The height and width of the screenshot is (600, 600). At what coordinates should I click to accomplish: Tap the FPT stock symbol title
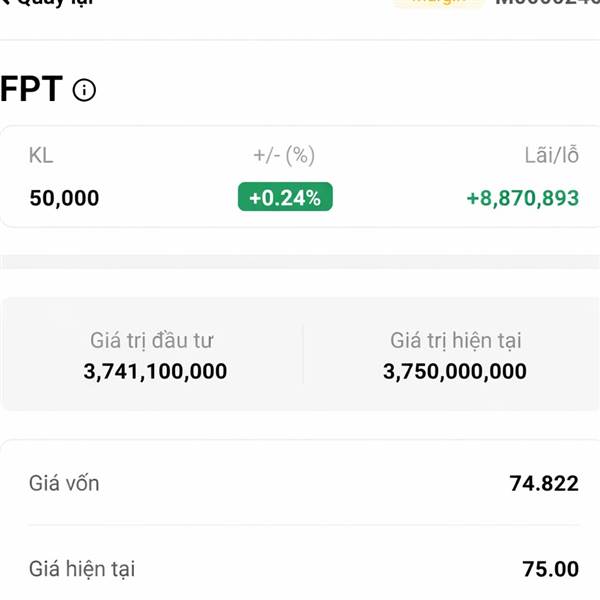pyautogui.click(x=33, y=91)
